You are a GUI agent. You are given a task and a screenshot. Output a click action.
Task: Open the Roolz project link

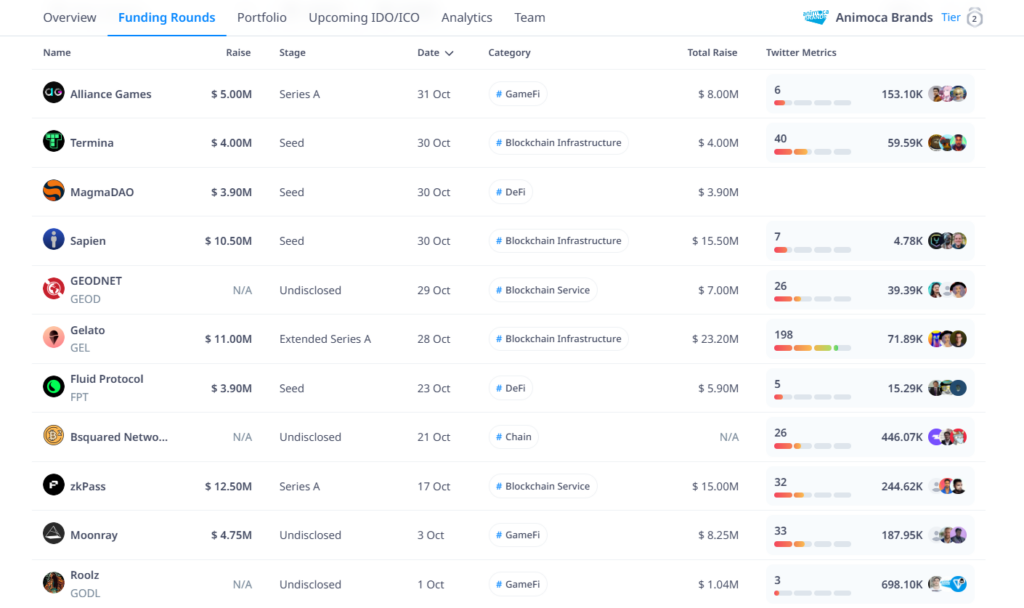pyautogui.click(x=85, y=575)
